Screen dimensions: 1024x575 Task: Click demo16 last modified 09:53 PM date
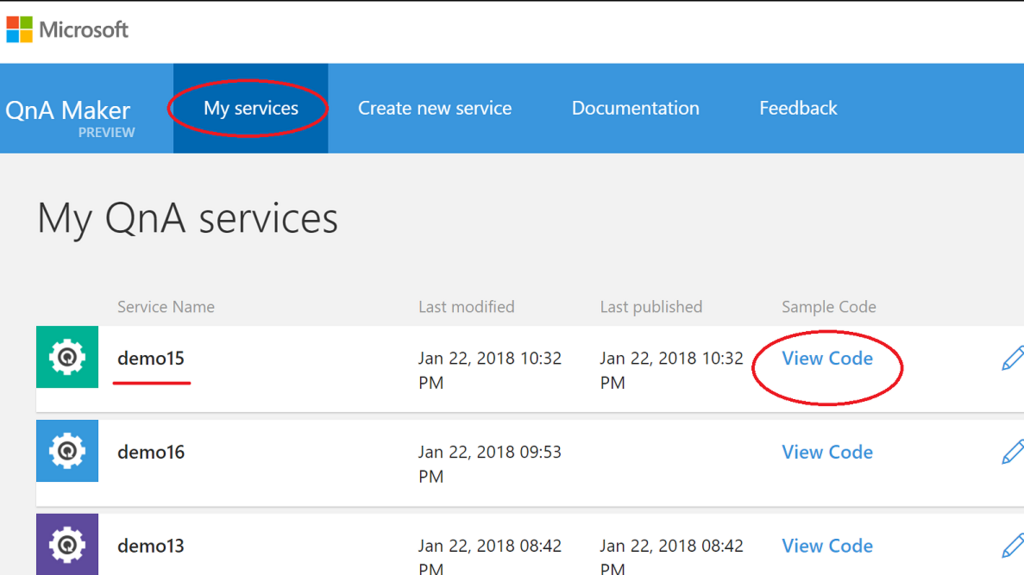(x=490, y=464)
